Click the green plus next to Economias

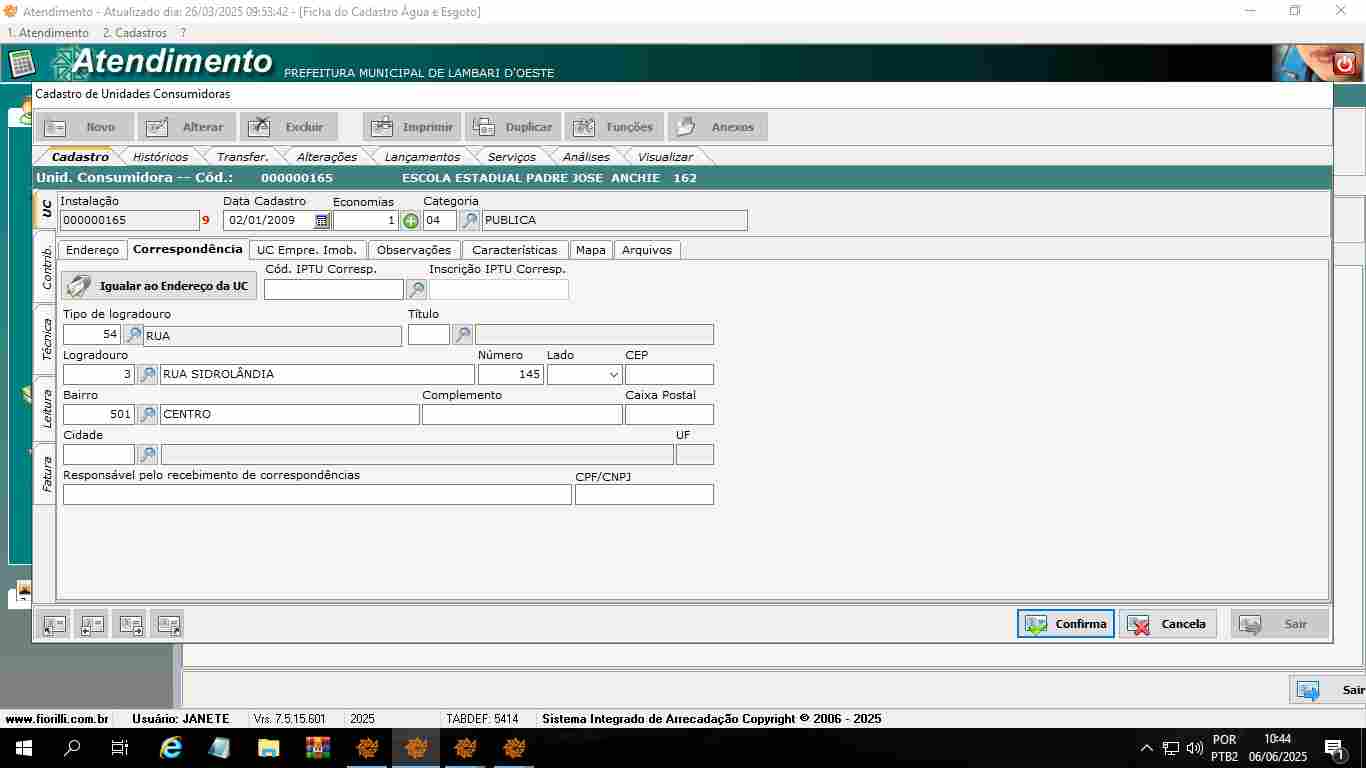pyautogui.click(x=410, y=221)
